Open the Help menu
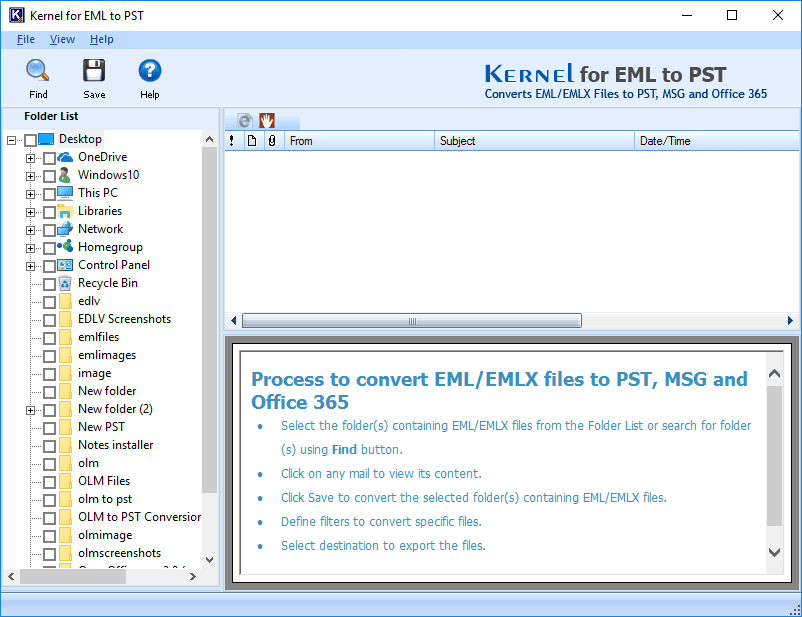 pos(102,39)
